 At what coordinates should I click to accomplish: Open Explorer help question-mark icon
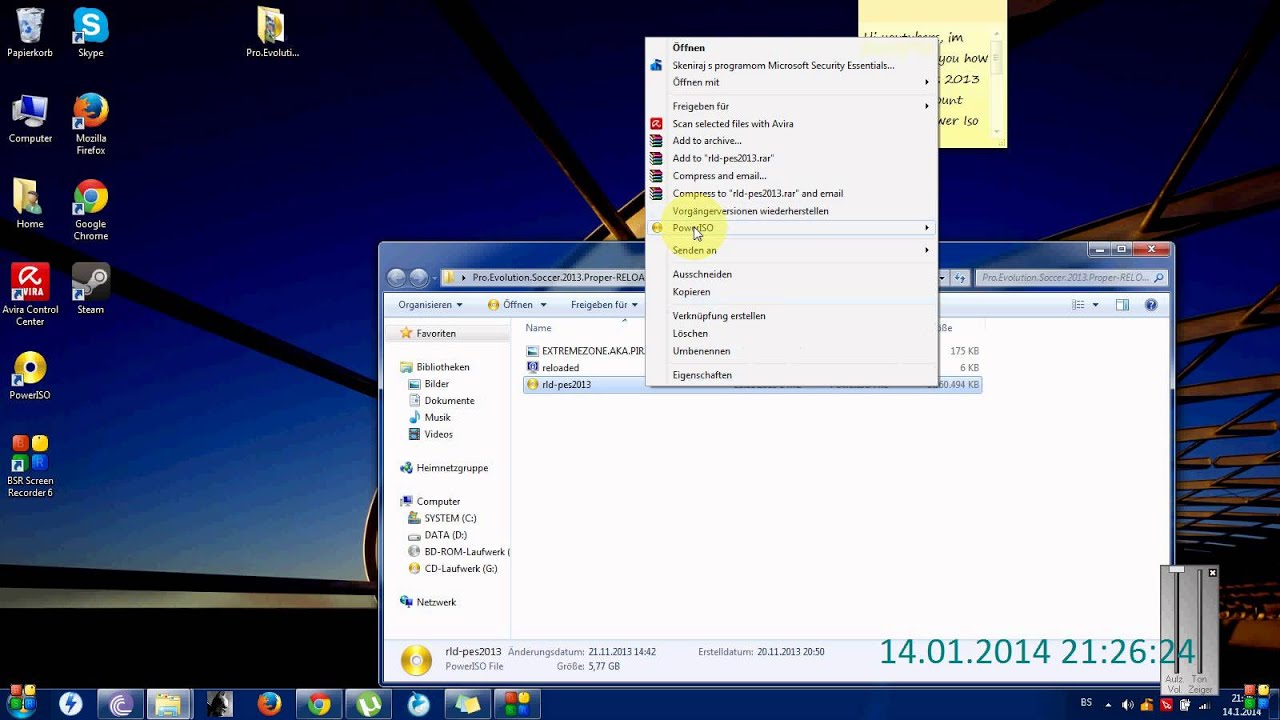pos(1151,305)
